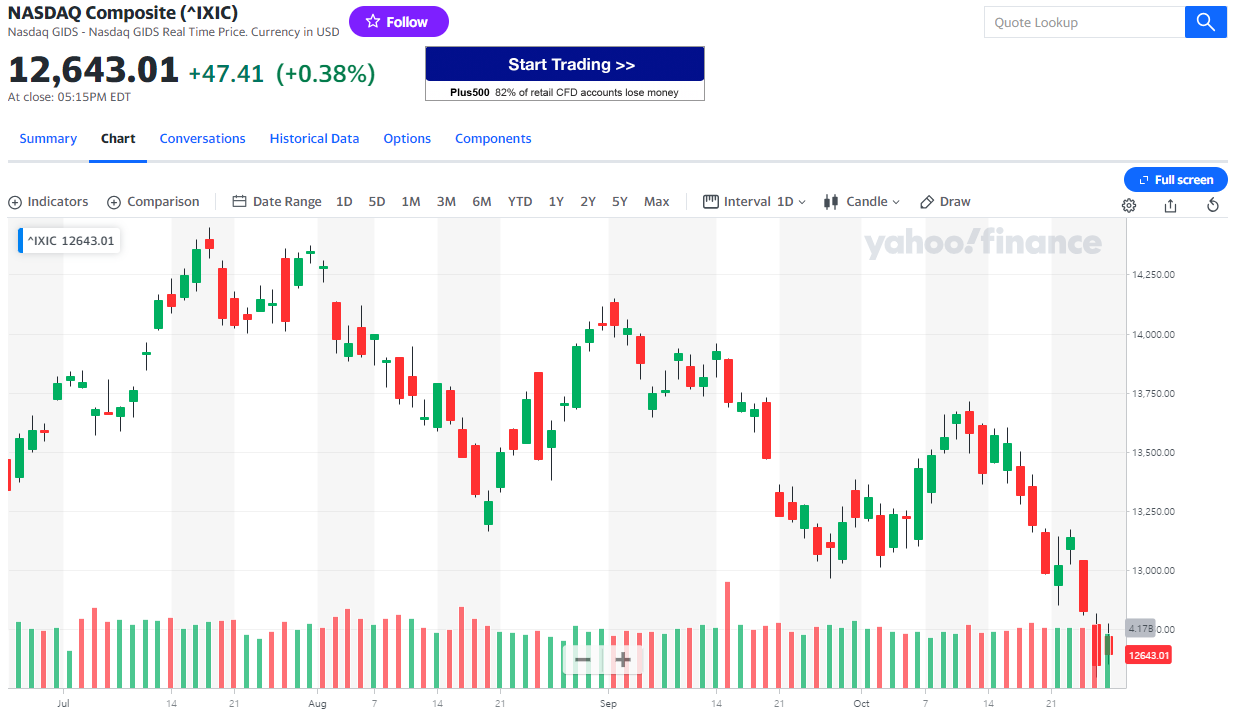1237x712 pixels.
Task: Set chart range to 2Y
Action: click(588, 202)
